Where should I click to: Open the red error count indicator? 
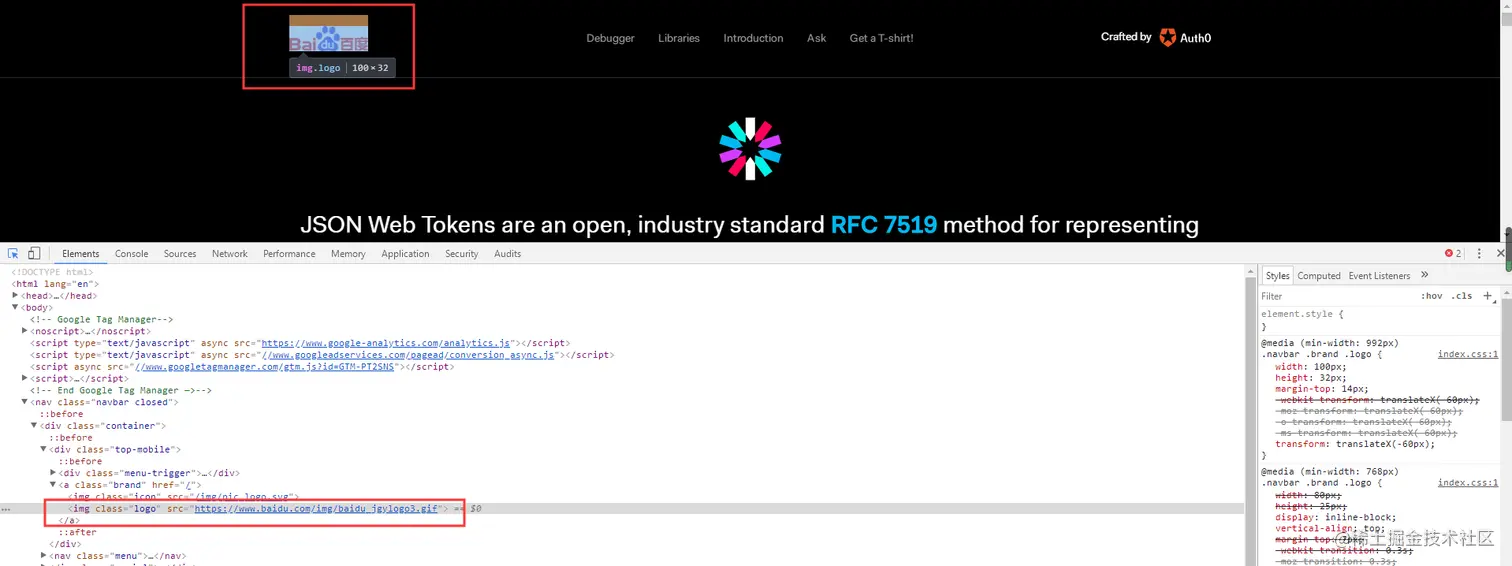[1453, 254]
